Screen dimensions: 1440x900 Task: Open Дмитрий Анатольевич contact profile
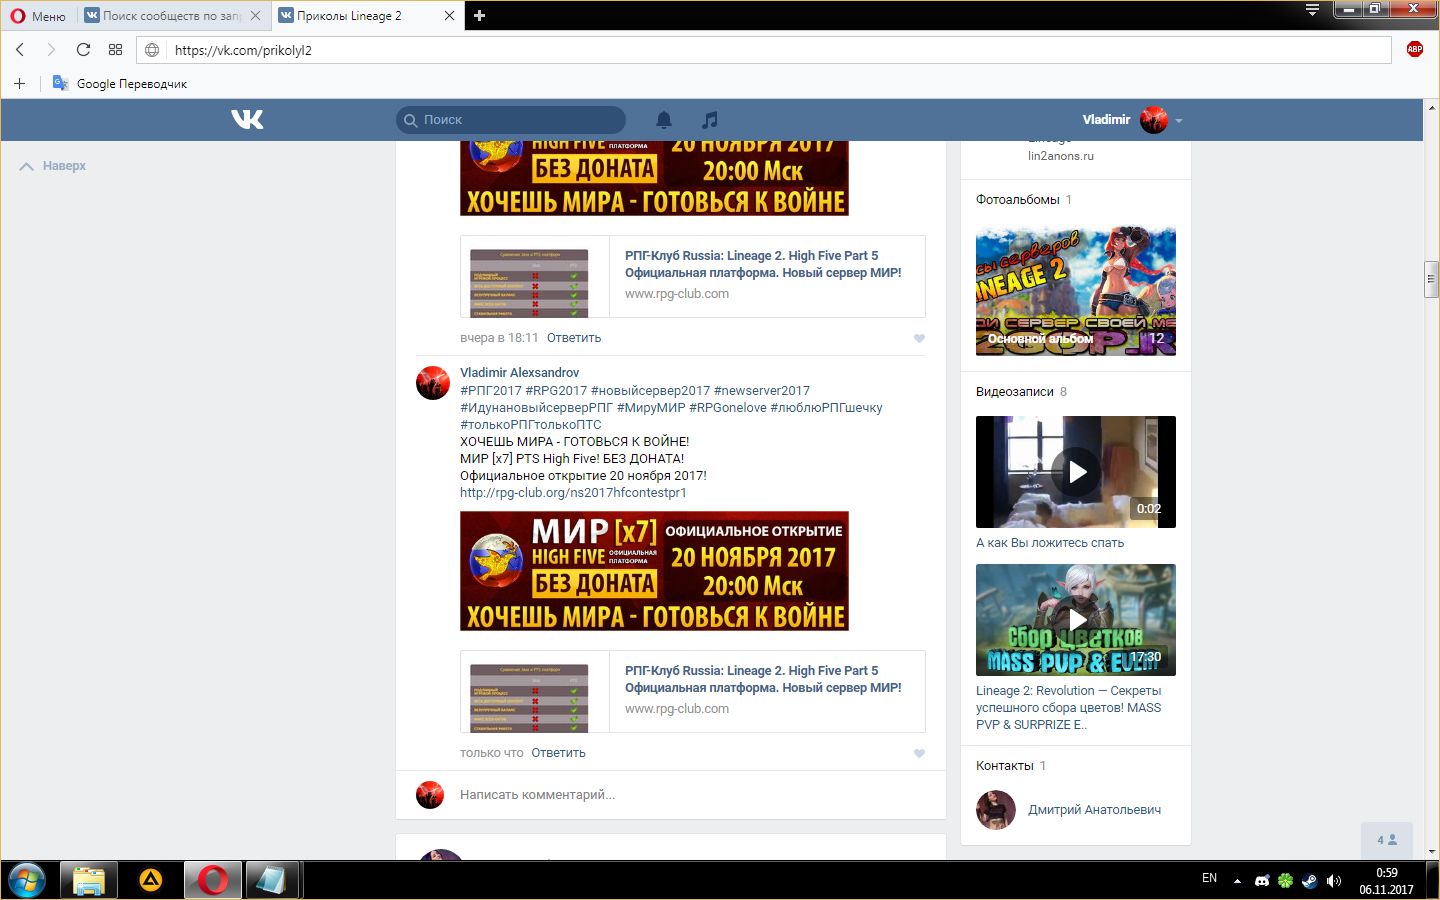[x=1095, y=810]
